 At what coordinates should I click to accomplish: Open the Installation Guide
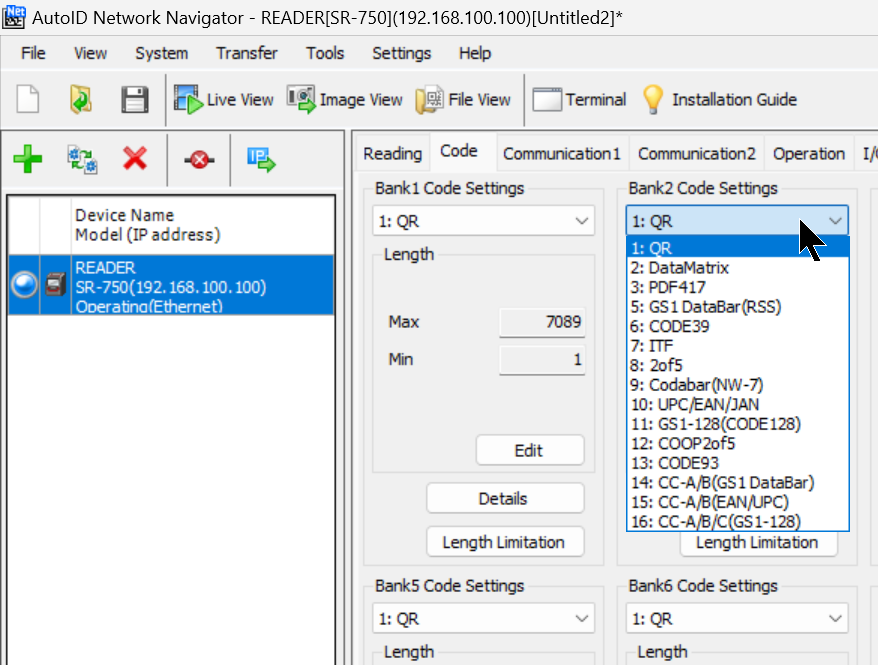tap(720, 100)
